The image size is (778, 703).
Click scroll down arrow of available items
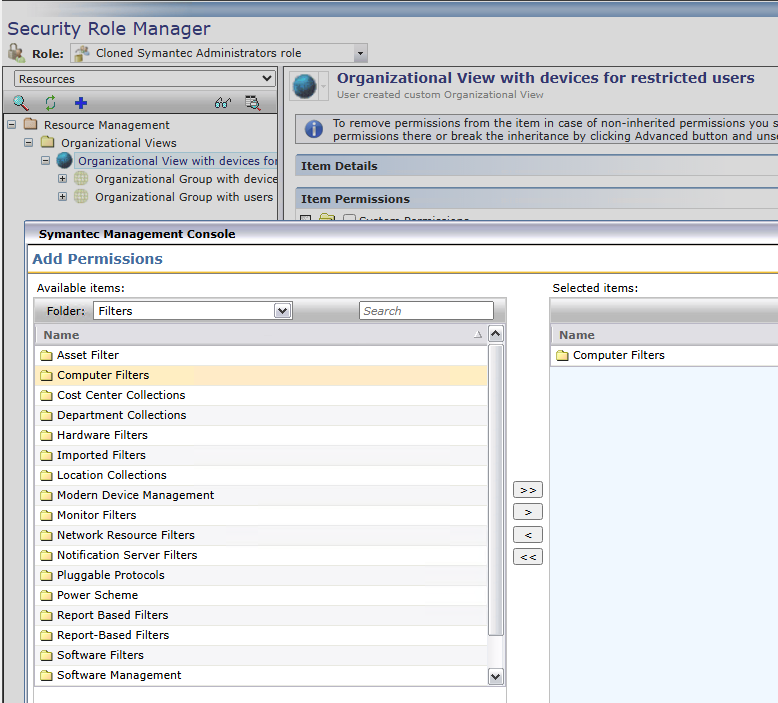point(496,676)
